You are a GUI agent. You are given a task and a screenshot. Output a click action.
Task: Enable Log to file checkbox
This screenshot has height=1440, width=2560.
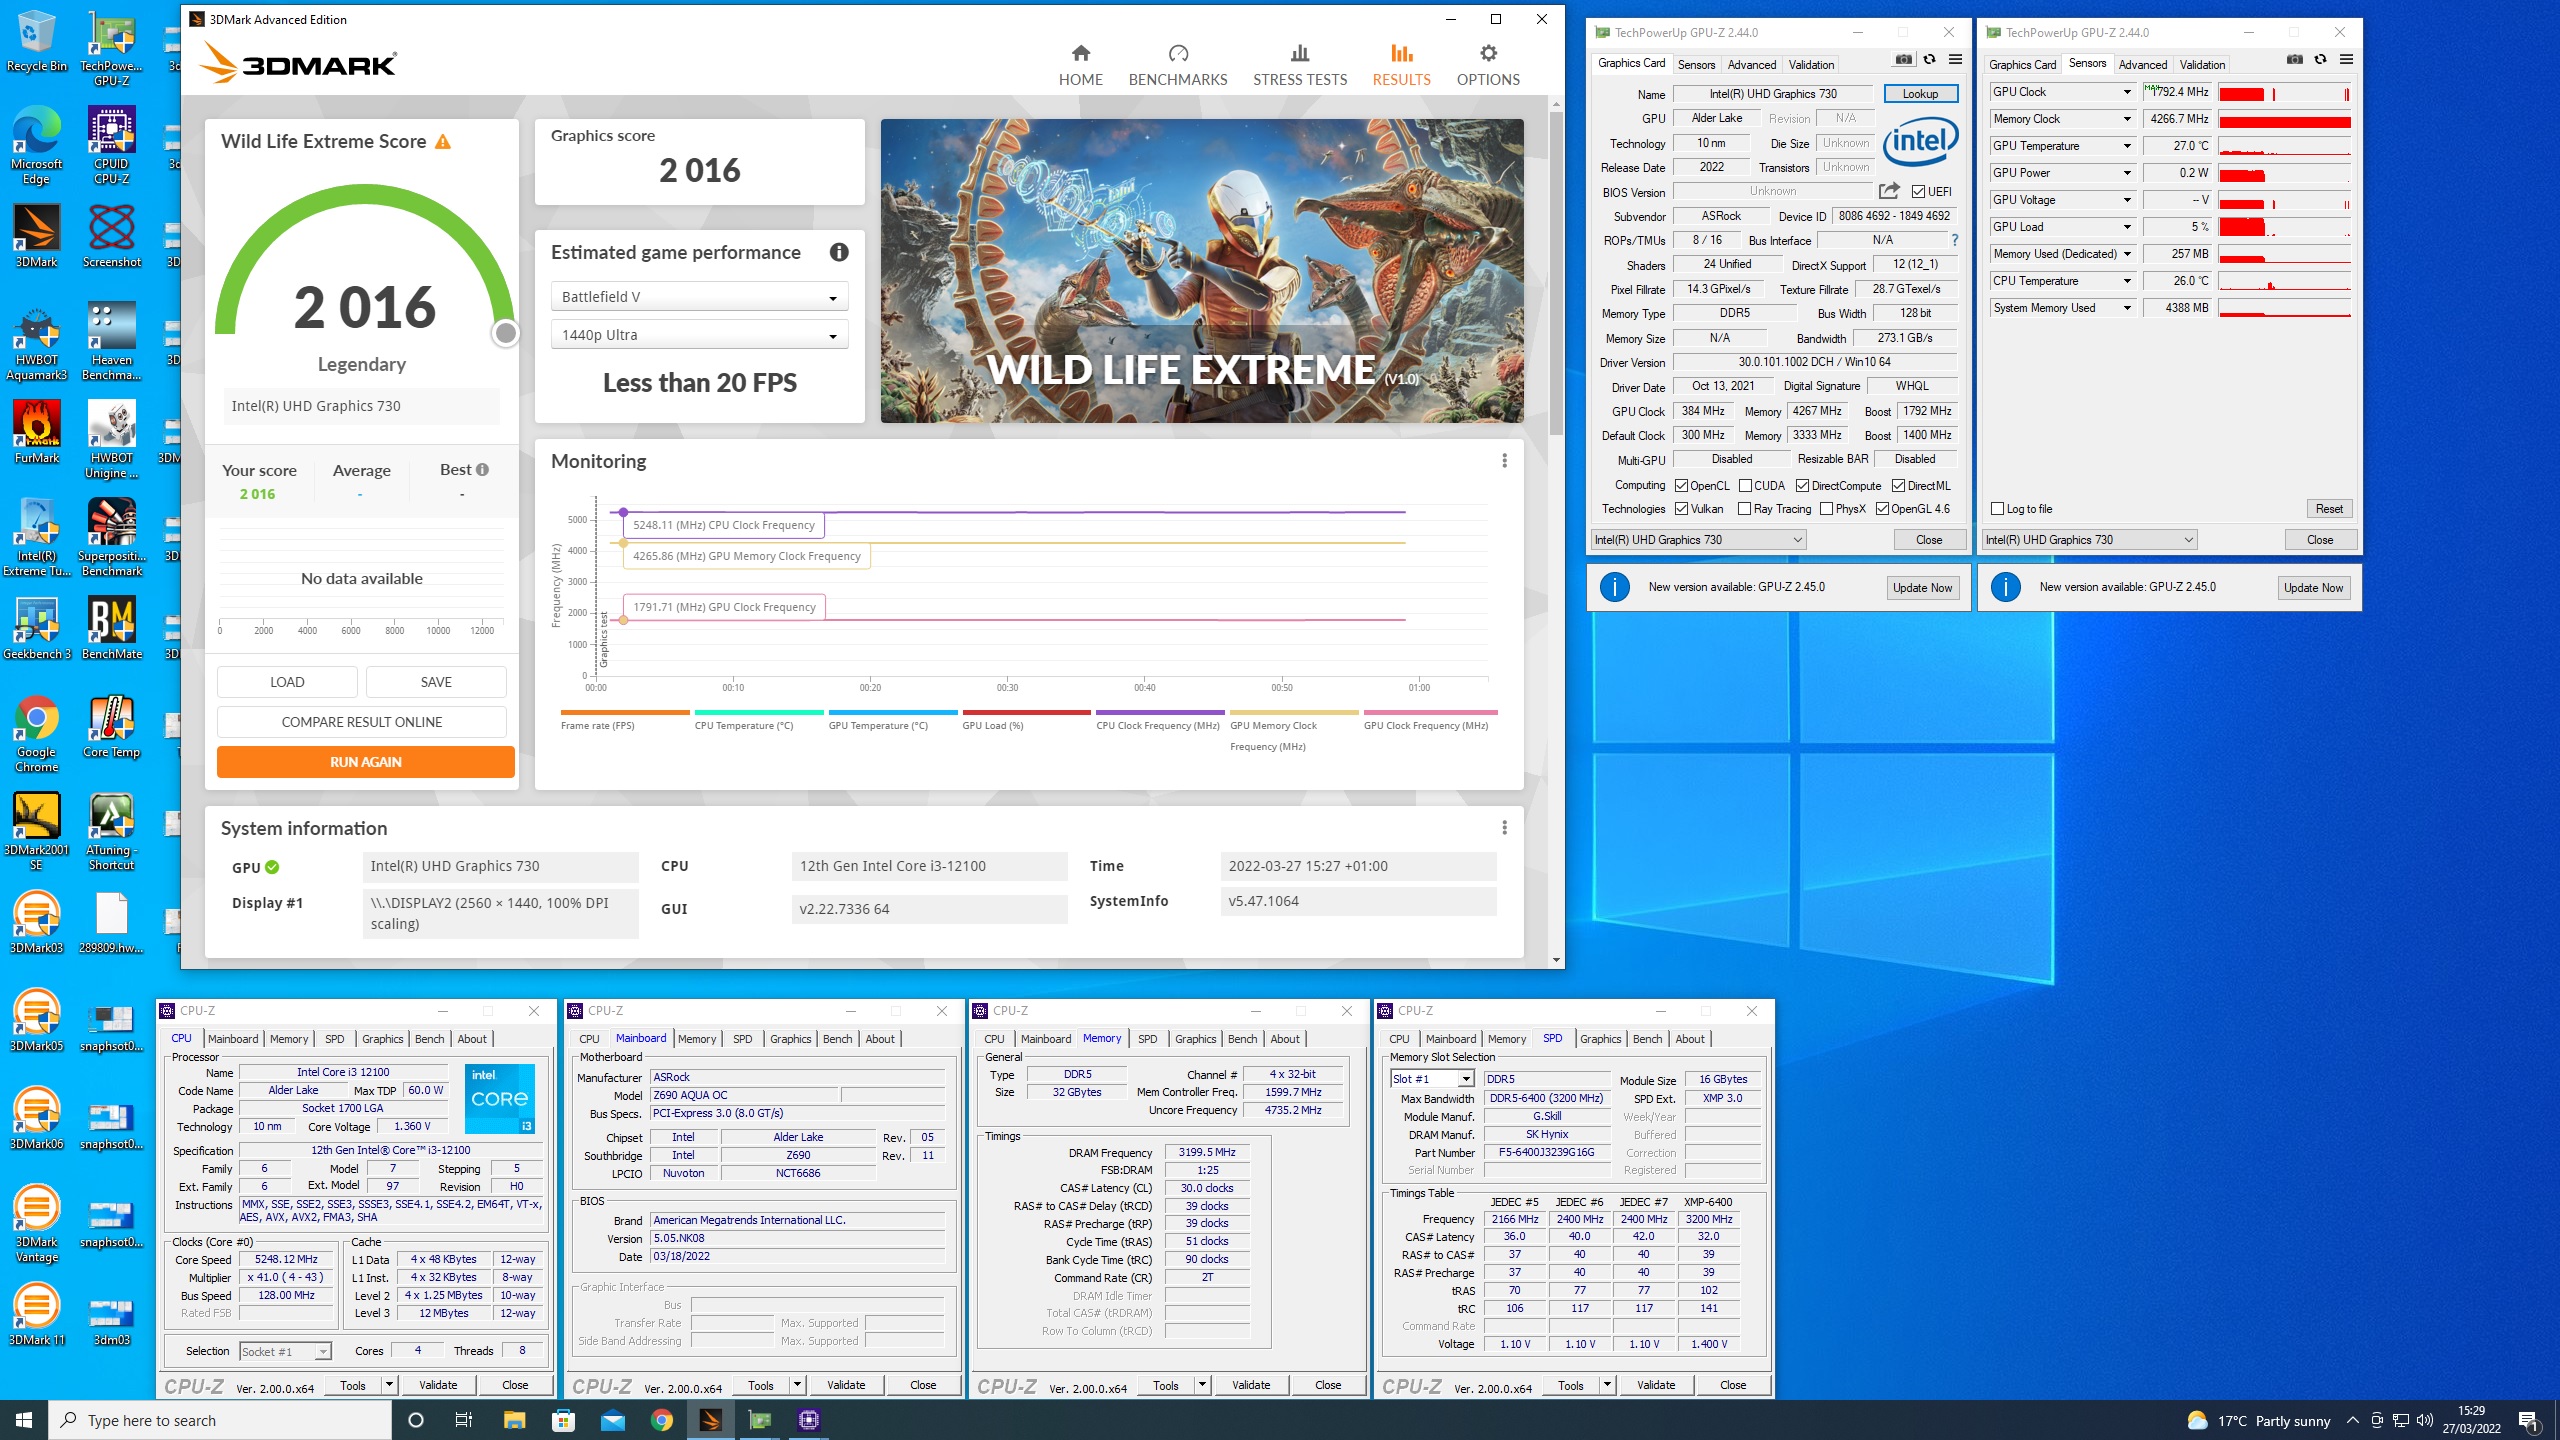[x=1998, y=509]
